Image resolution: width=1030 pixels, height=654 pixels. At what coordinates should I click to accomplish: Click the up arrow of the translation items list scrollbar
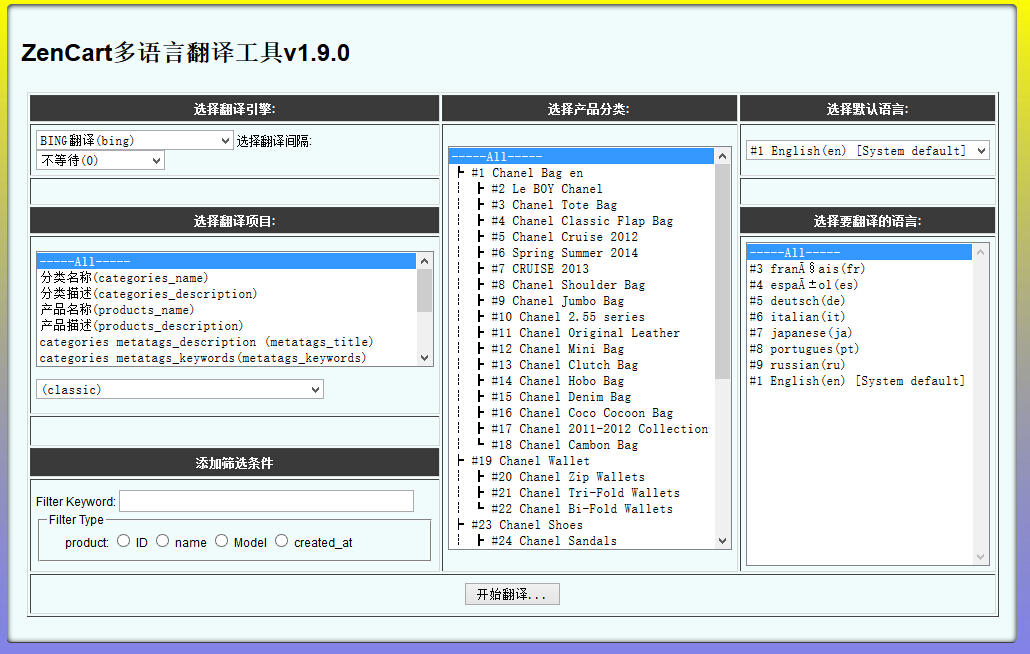click(x=424, y=261)
